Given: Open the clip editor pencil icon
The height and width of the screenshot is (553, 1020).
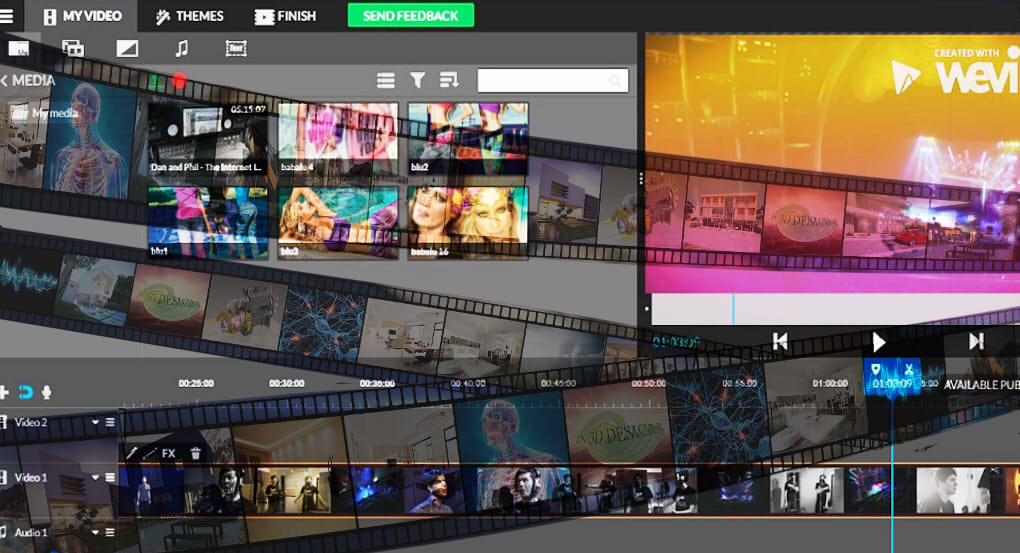Looking at the screenshot, I should click(x=131, y=453).
